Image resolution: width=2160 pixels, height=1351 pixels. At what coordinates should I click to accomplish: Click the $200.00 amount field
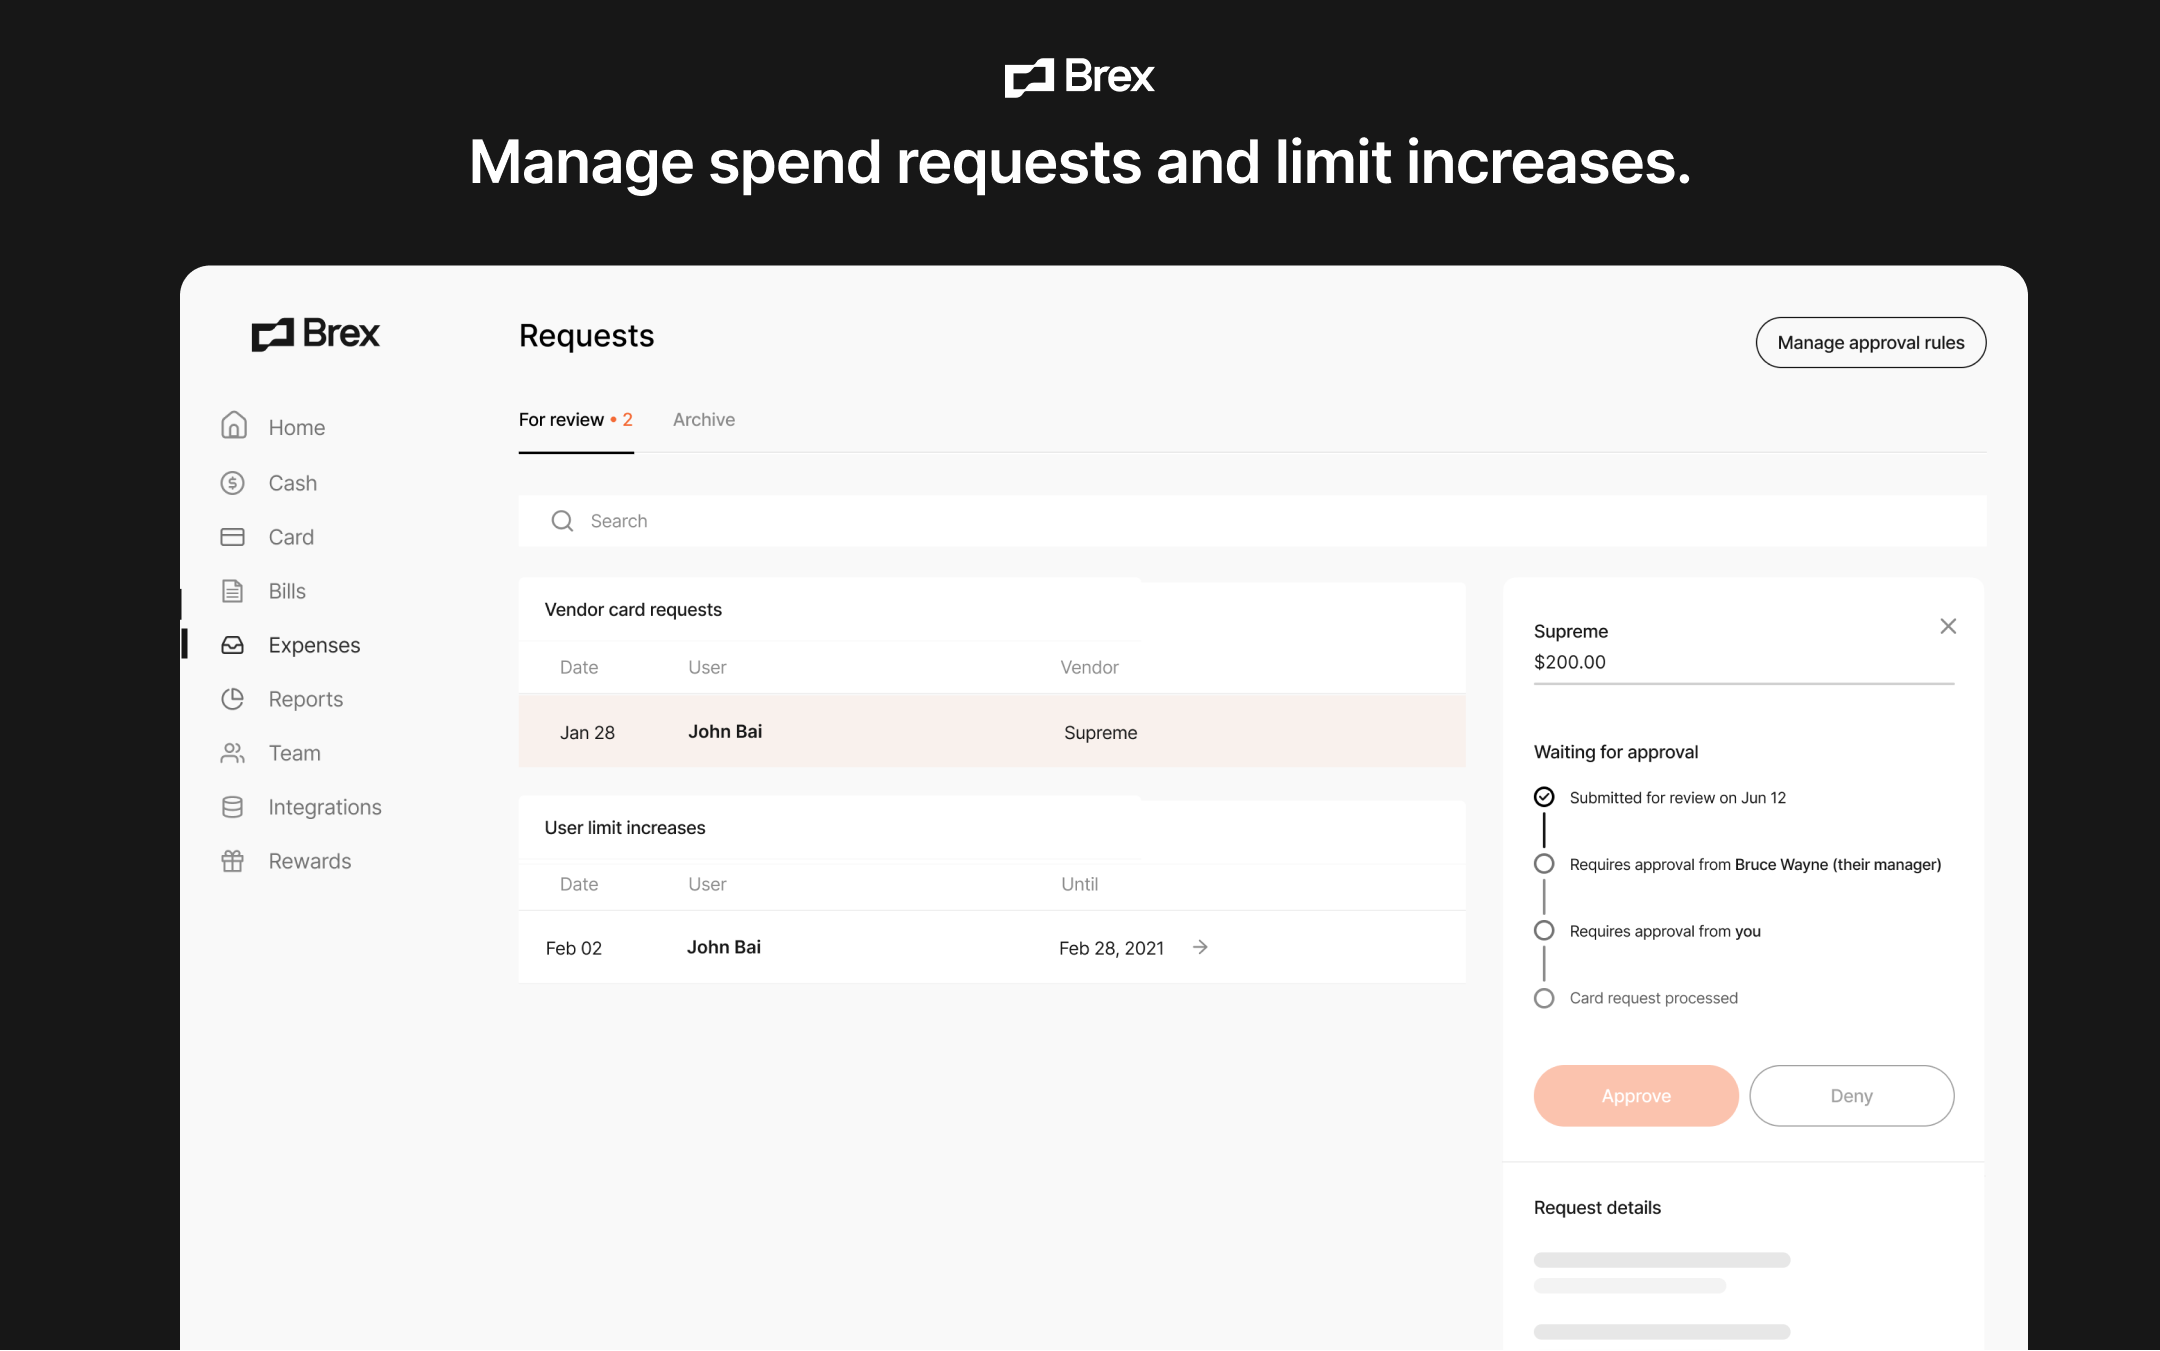(1570, 662)
